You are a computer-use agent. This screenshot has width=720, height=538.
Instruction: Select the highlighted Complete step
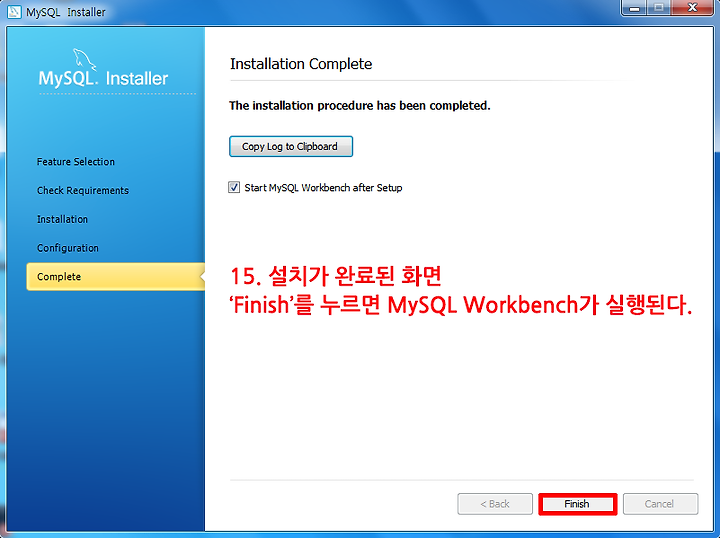(115, 277)
